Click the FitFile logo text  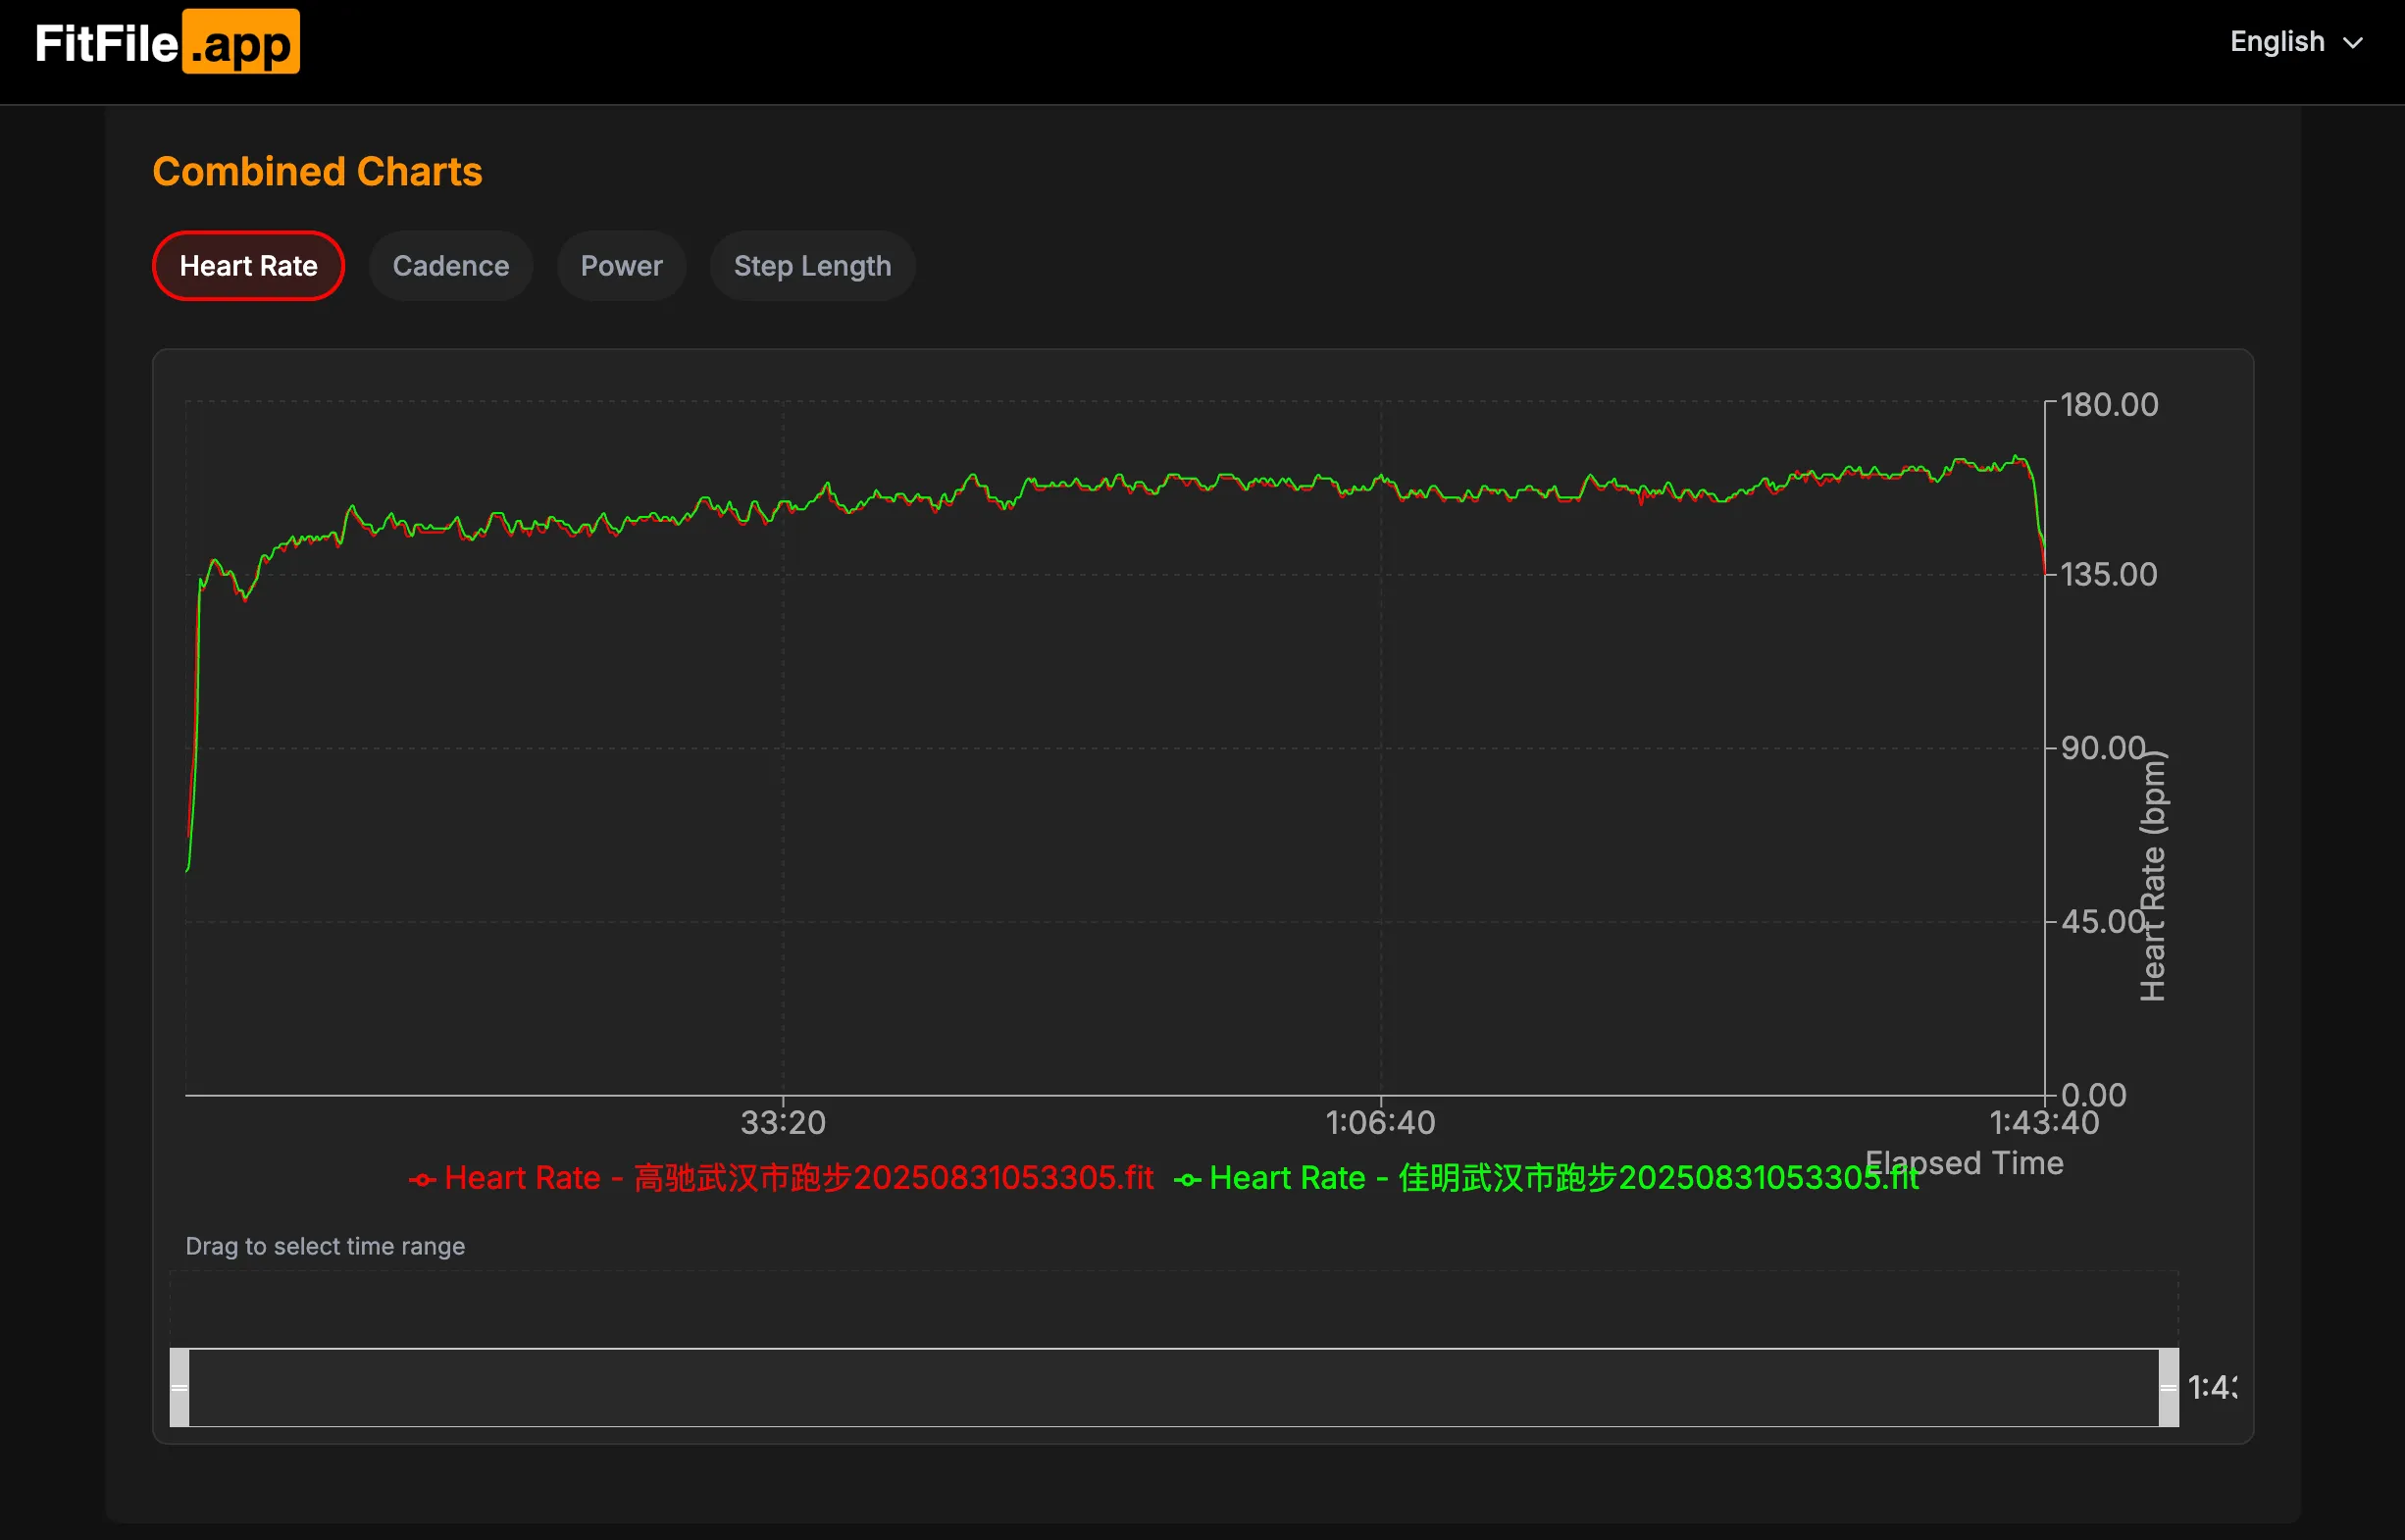click(106, 43)
